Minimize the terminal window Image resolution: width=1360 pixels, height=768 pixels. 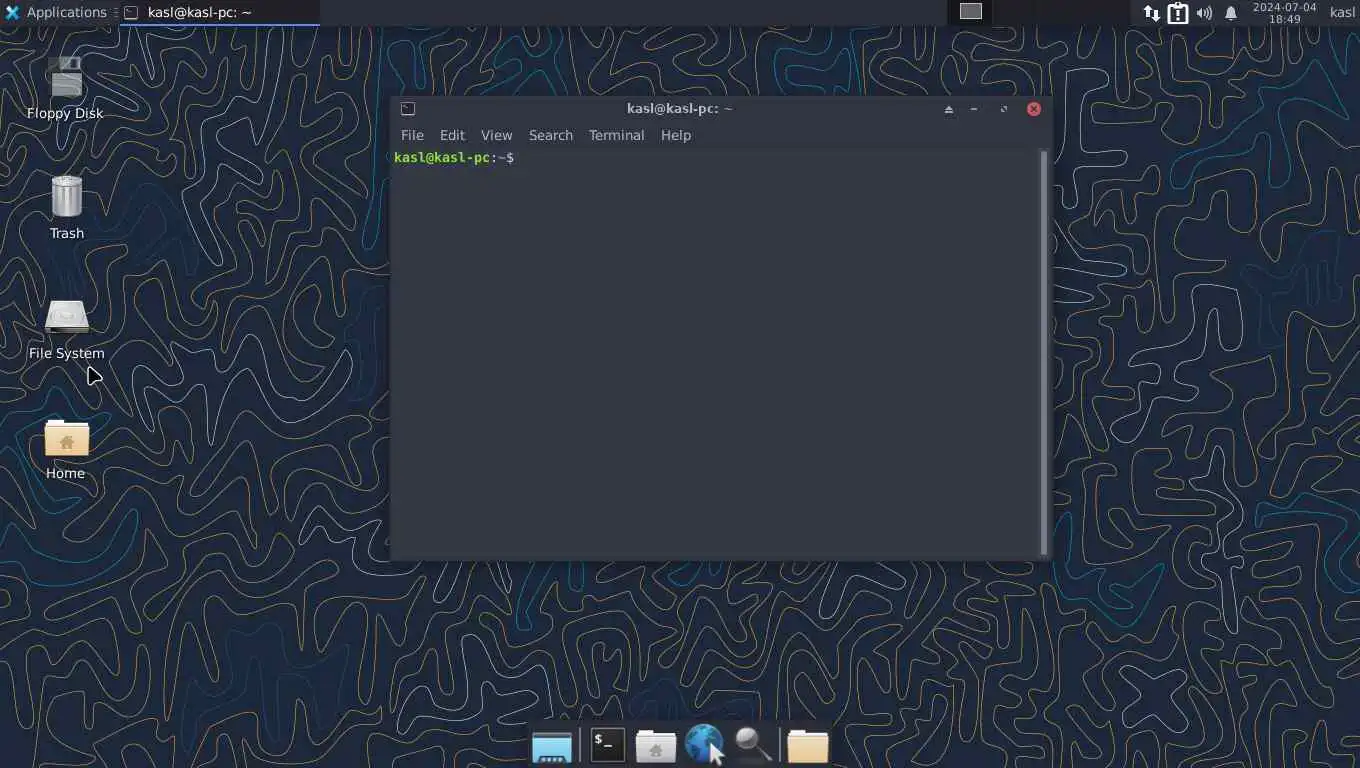[974, 109]
